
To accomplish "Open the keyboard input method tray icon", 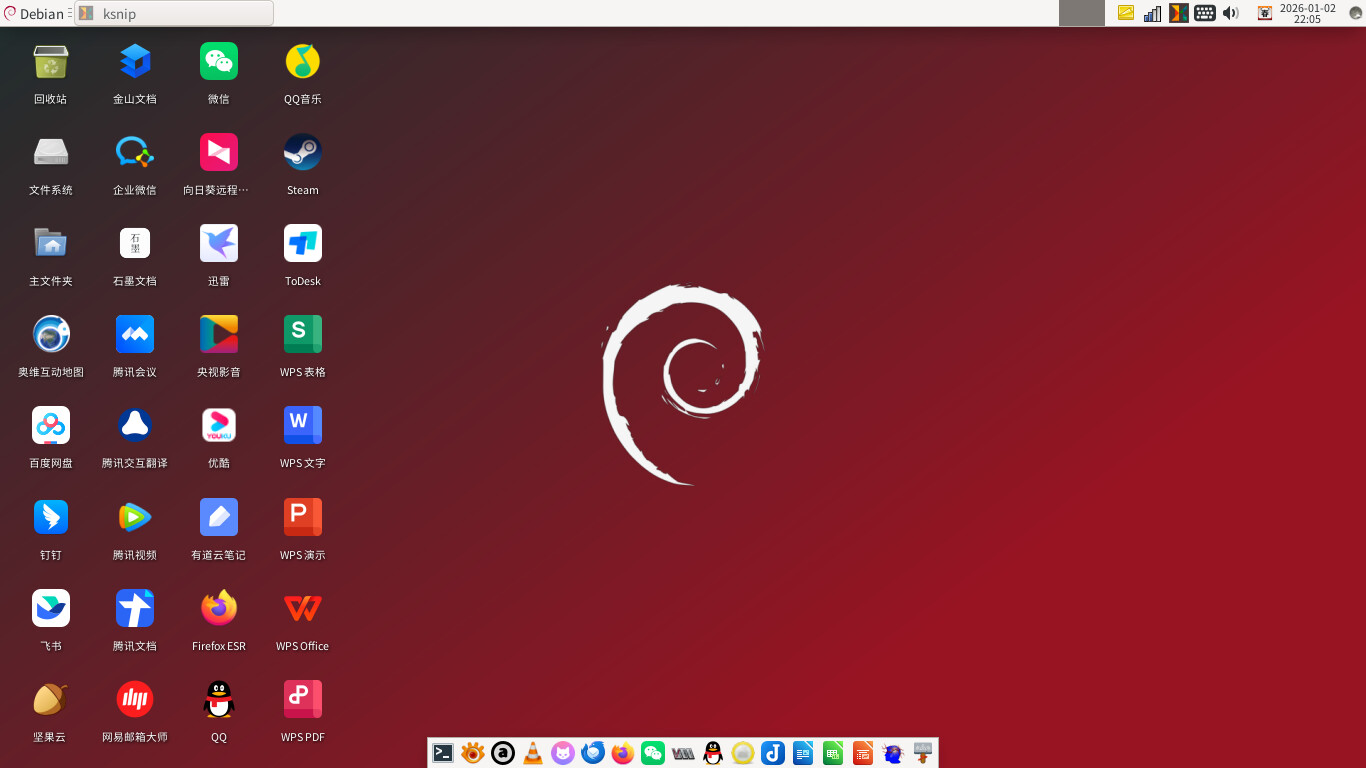I will (1205, 13).
